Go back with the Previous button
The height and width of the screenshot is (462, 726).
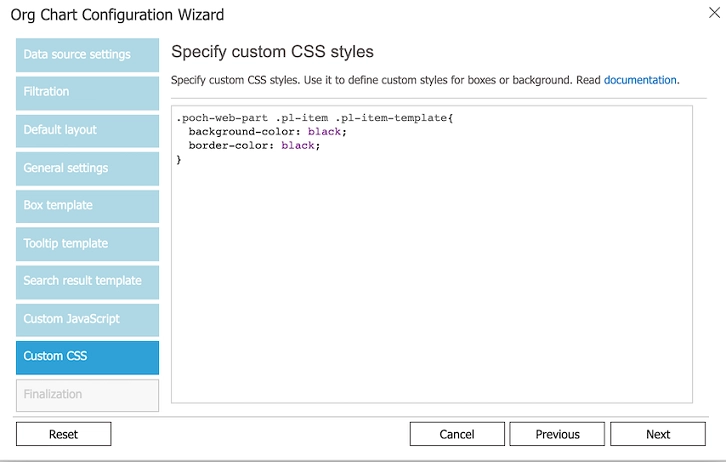click(557, 434)
